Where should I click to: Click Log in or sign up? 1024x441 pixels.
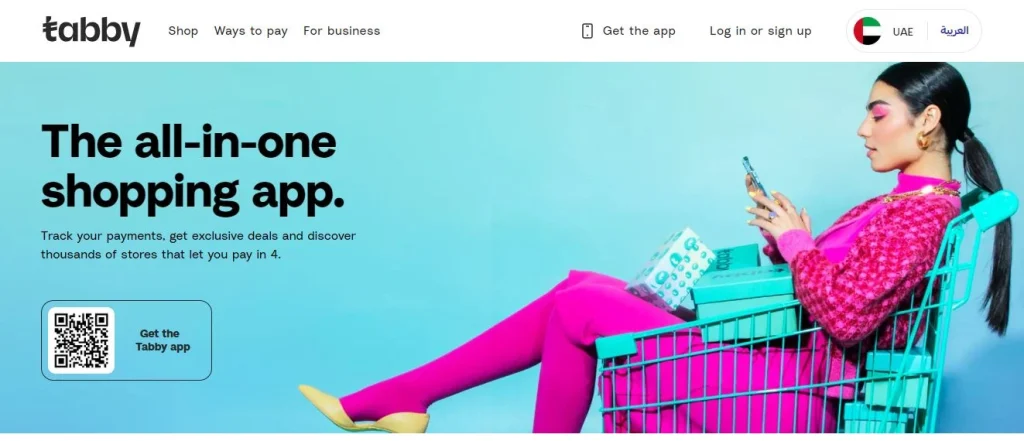pos(760,31)
